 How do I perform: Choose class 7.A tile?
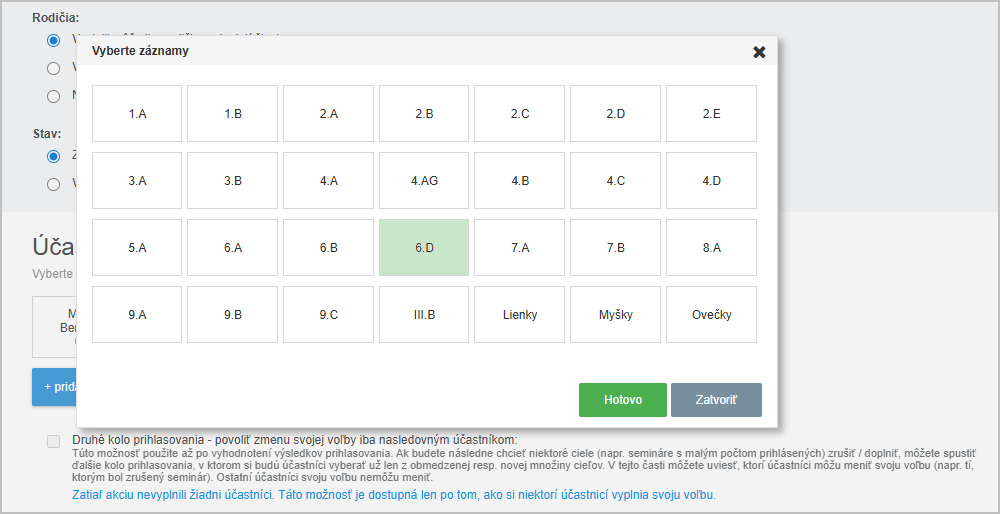520,248
